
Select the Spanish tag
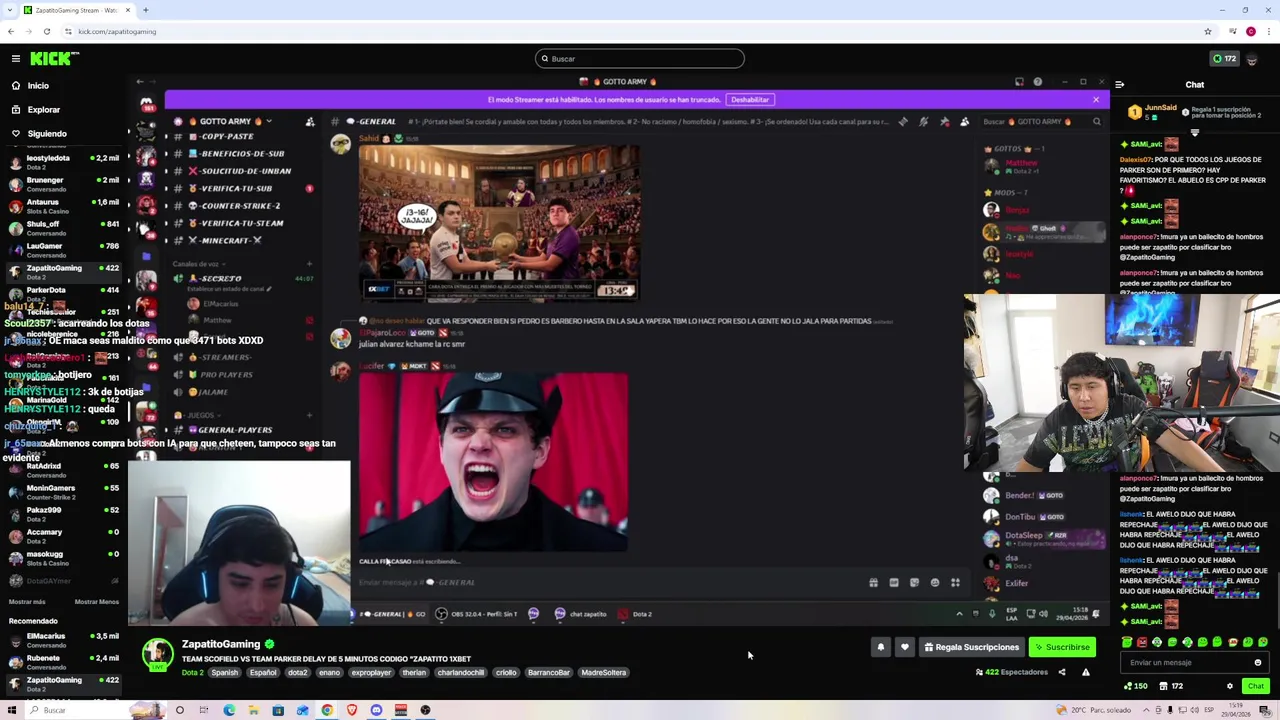coord(225,673)
